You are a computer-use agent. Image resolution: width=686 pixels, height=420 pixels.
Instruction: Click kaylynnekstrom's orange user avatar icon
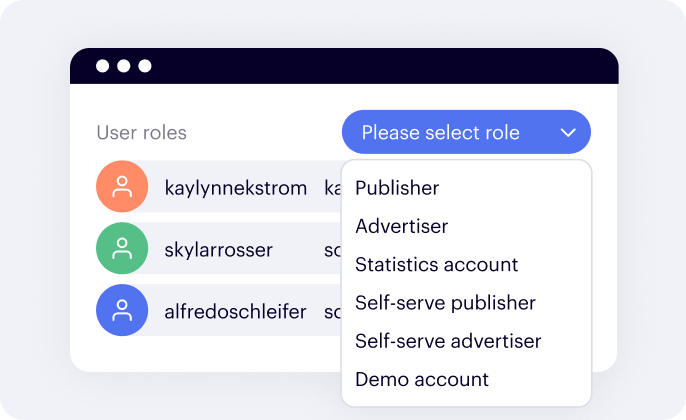point(122,186)
